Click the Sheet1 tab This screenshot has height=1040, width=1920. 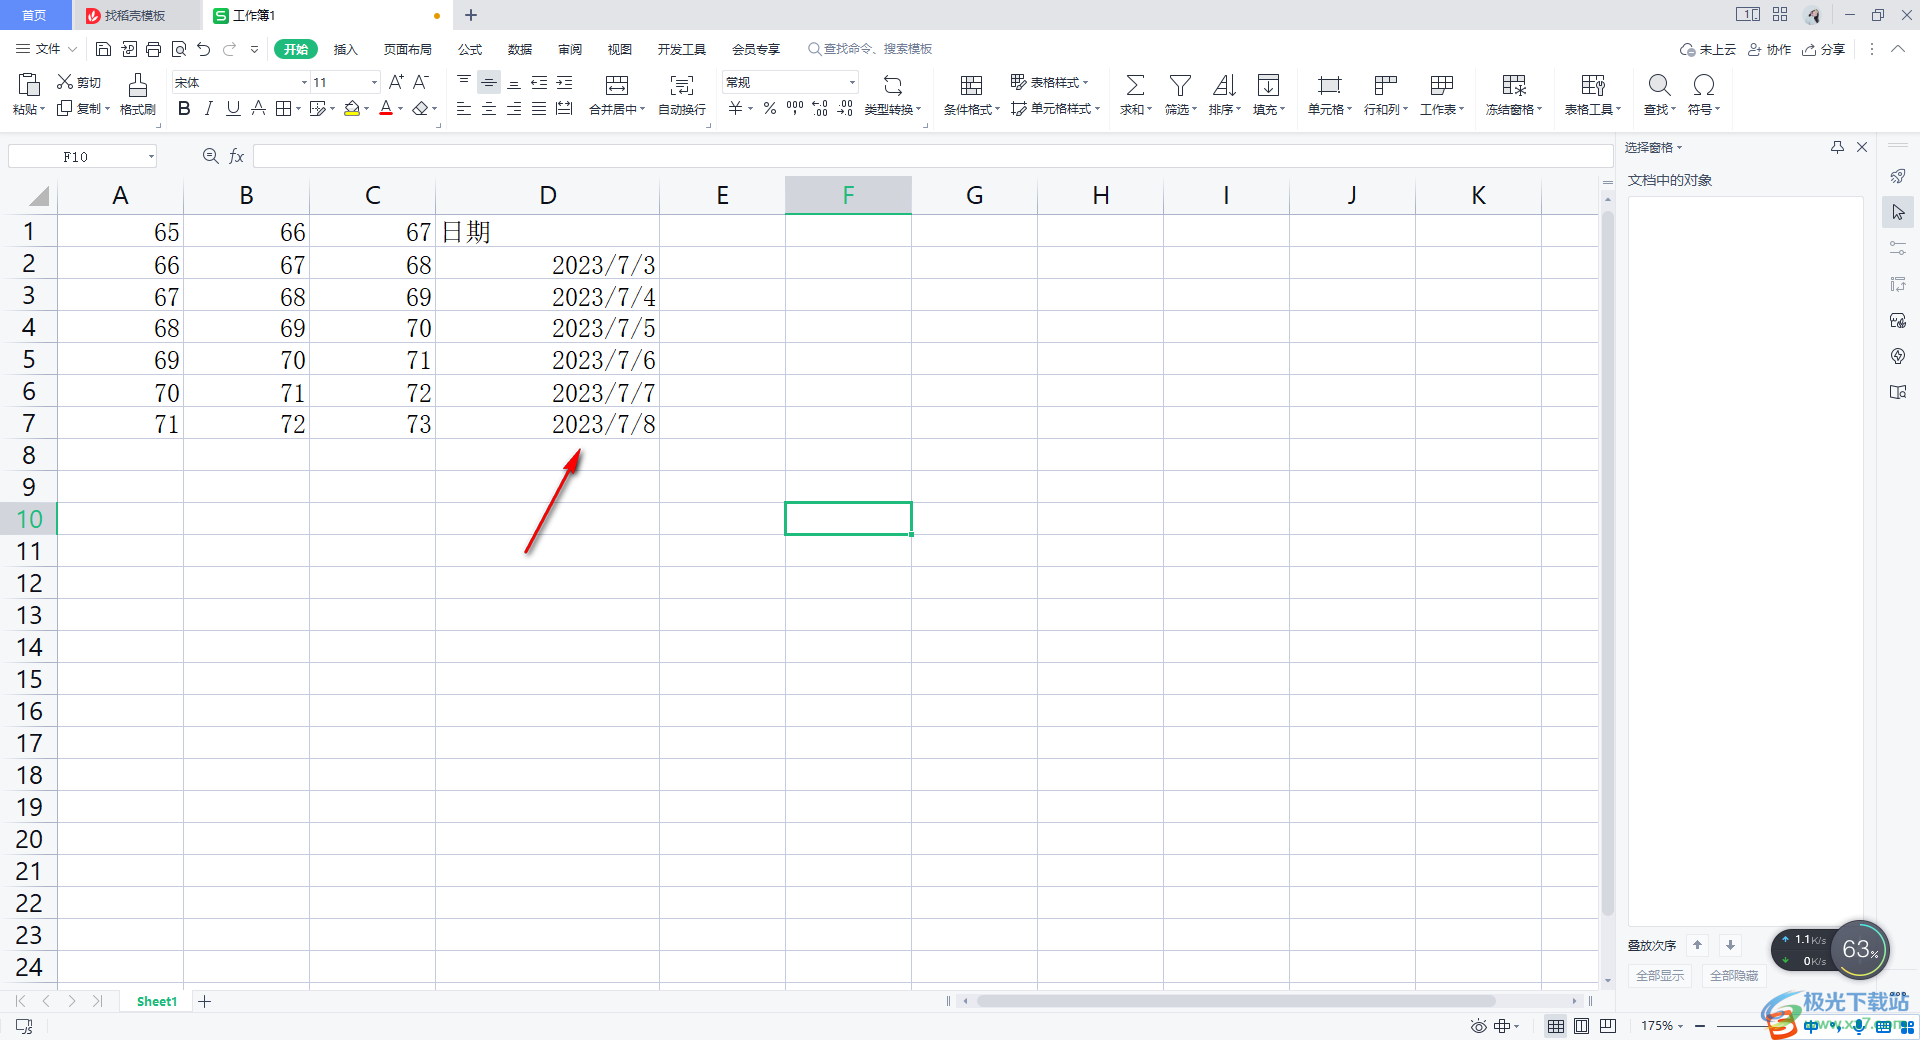click(157, 1001)
